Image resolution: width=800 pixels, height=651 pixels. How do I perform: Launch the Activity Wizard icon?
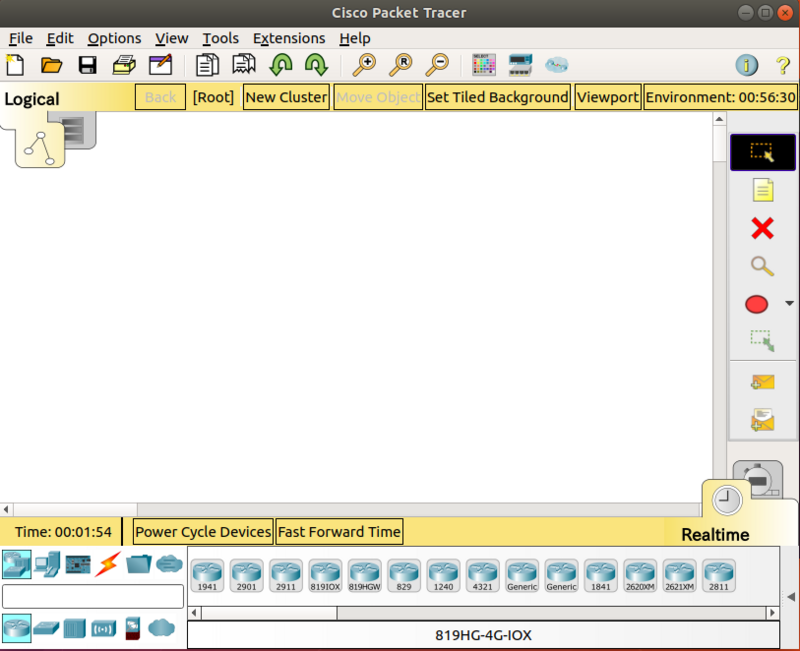click(160, 65)
